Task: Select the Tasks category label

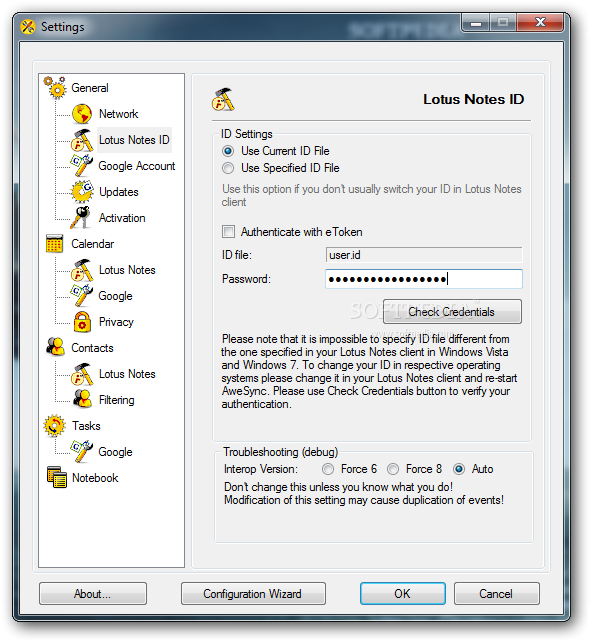Action: tap(86, 426)
